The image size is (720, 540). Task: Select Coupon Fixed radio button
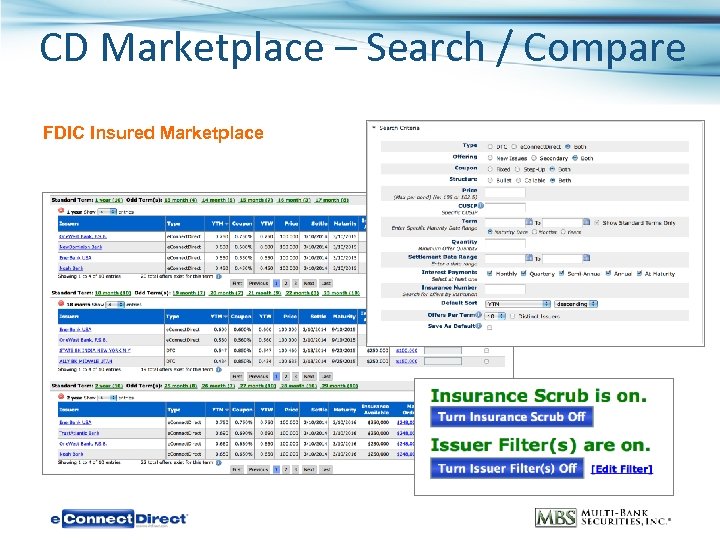pyautogui.click(x=490, y=169)
